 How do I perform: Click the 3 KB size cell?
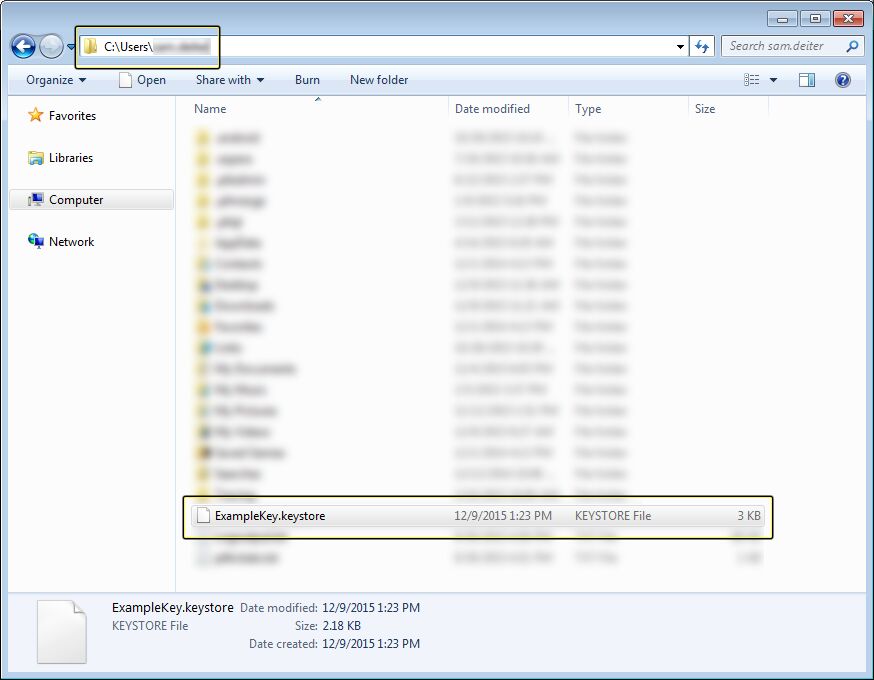pos(749,516)
